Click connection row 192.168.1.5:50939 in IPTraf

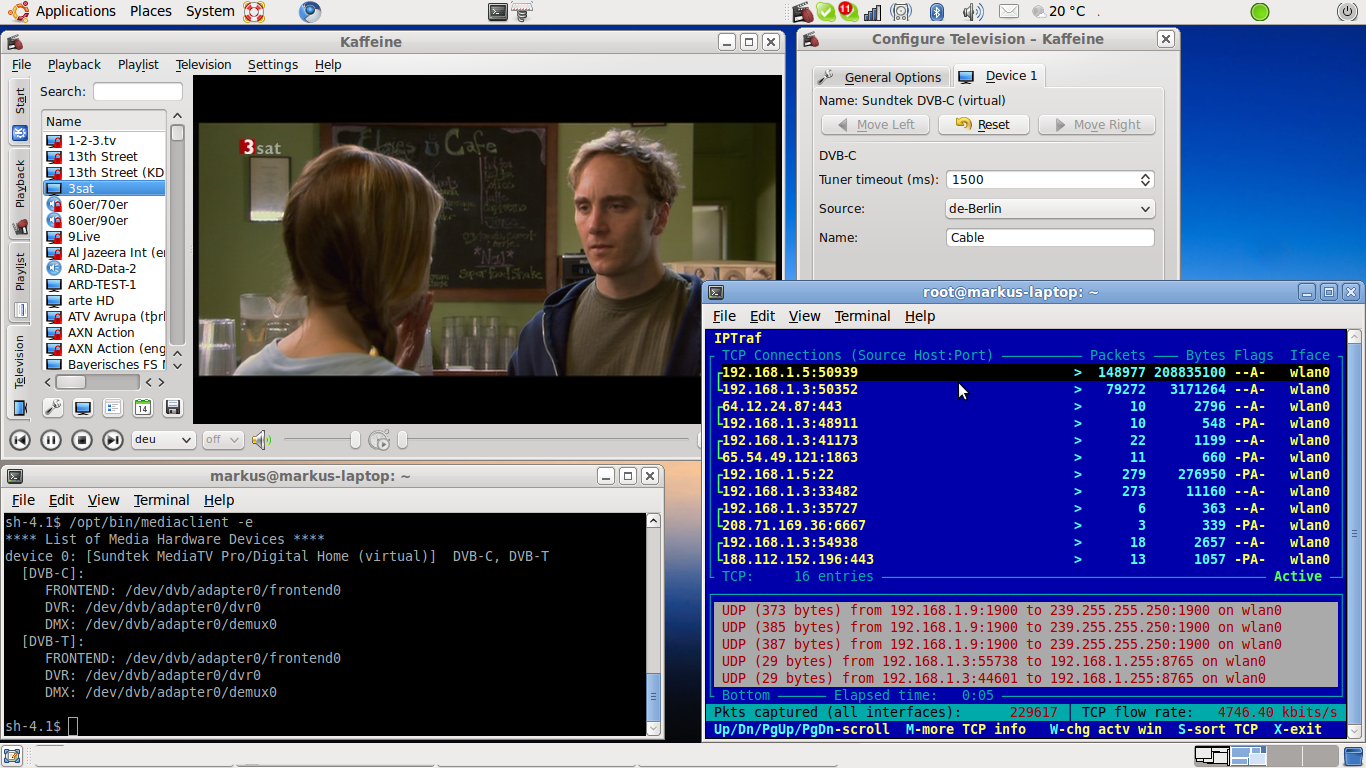pyautogui.click(x=1025, y=372)
